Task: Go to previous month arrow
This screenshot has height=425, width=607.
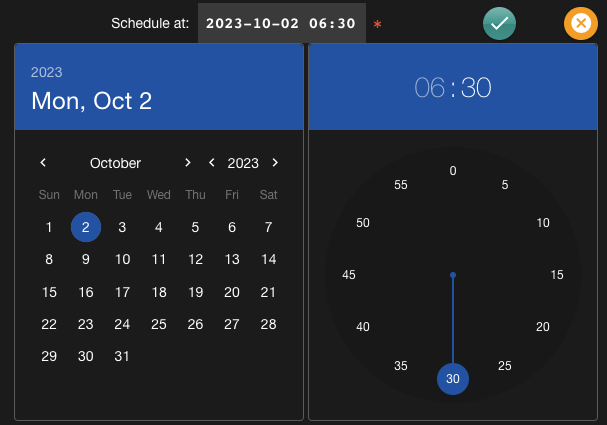Action: [x=43, y=163]
